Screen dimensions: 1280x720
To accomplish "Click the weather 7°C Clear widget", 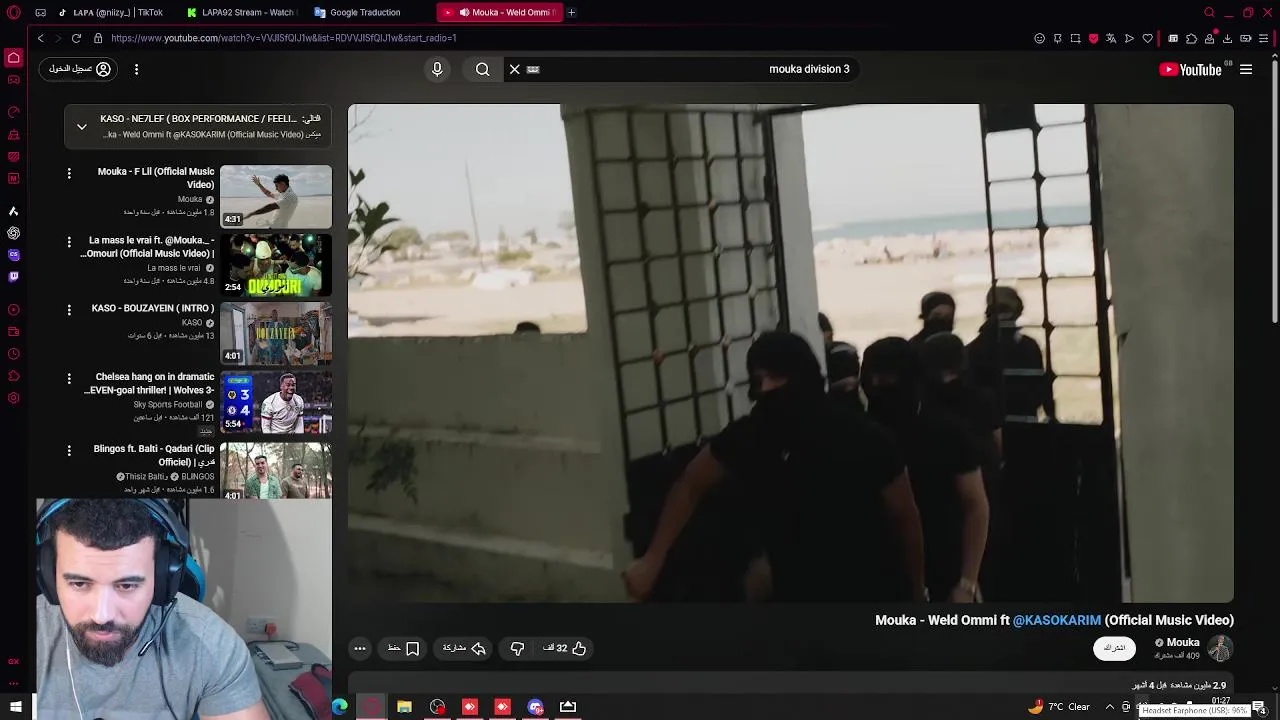I will coord(1061,707).
